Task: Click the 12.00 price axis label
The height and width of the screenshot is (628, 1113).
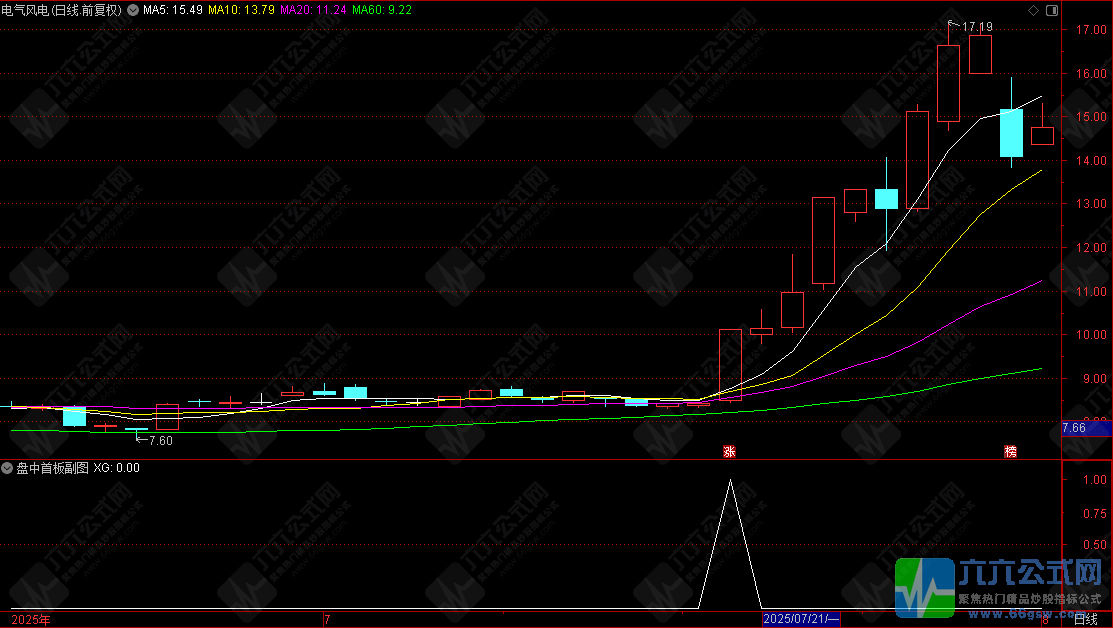Action: (x=1091, y=248)
